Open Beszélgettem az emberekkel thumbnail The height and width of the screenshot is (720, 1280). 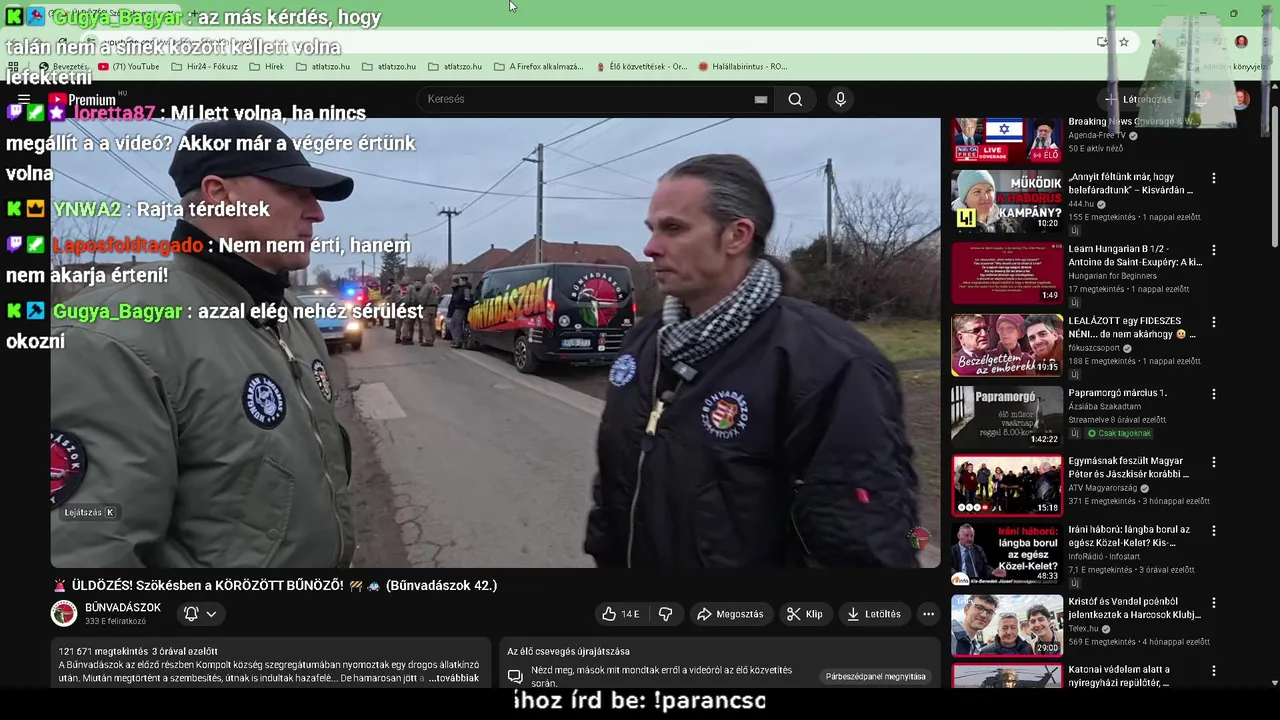pos(1007,344)
